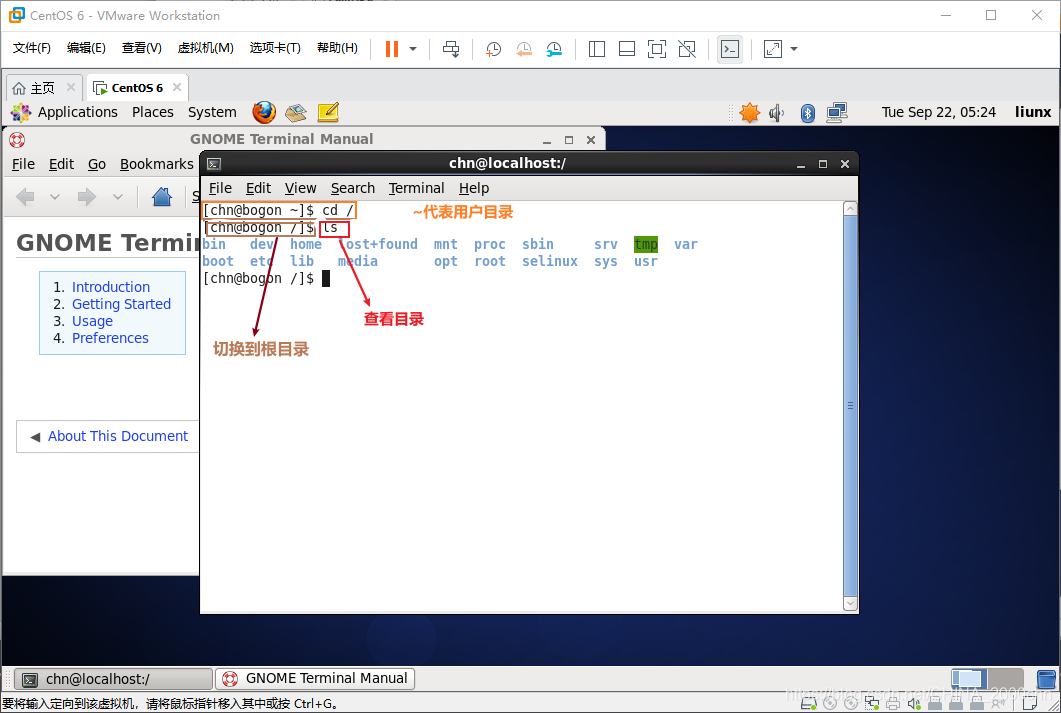Click the terminal scrollbar down arrow

coord(851,603)
